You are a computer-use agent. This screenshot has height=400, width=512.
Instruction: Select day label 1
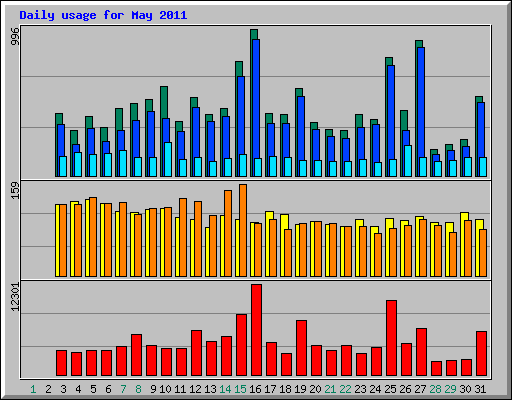[x=33, y=389]
